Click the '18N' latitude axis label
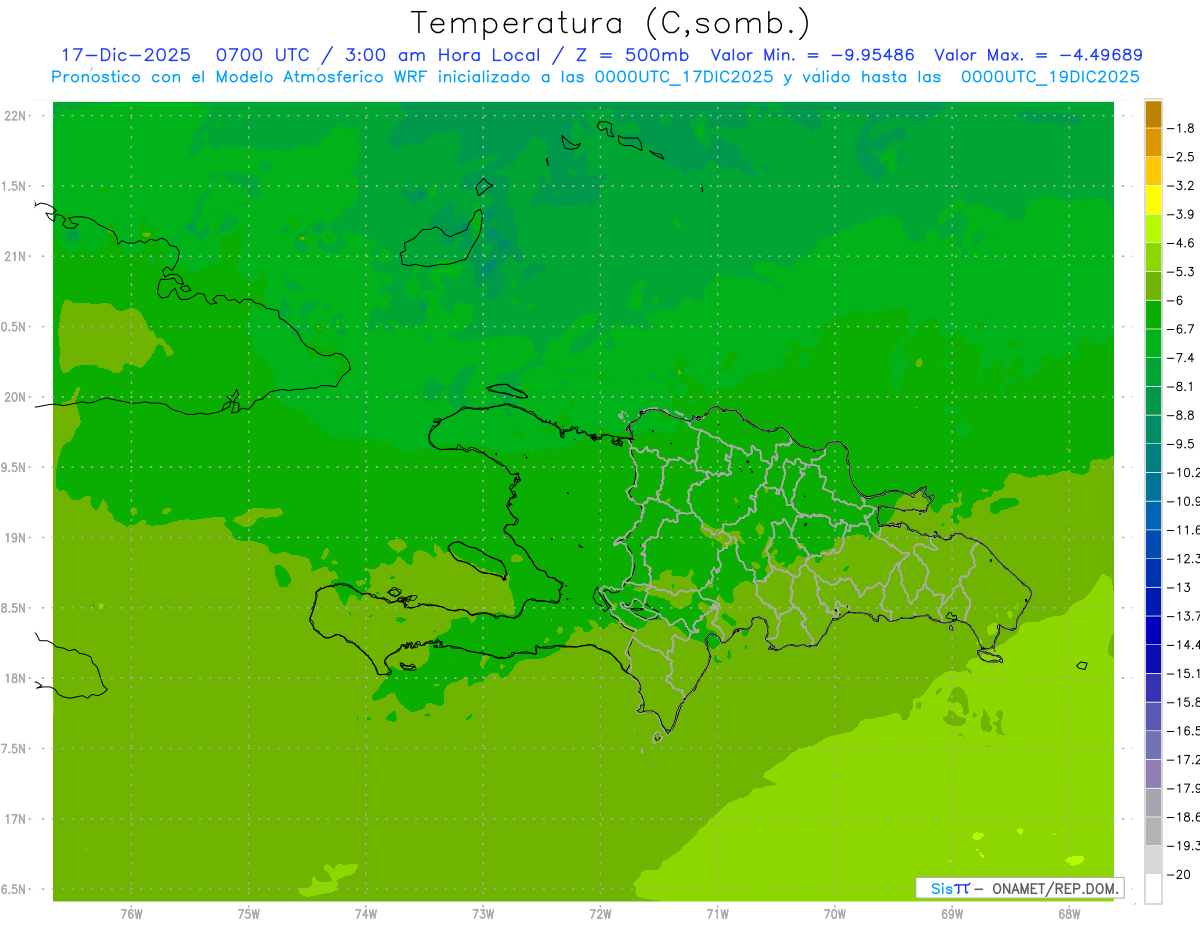The width and height of the screenshot is (1200, 927). tap(15, 678)
